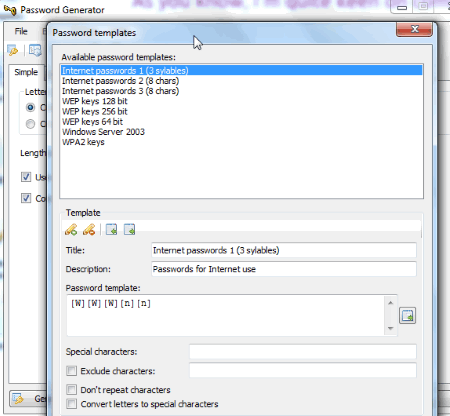Open the File menu
This screenshot has height=416, width=450.
[x=21, y=31]
